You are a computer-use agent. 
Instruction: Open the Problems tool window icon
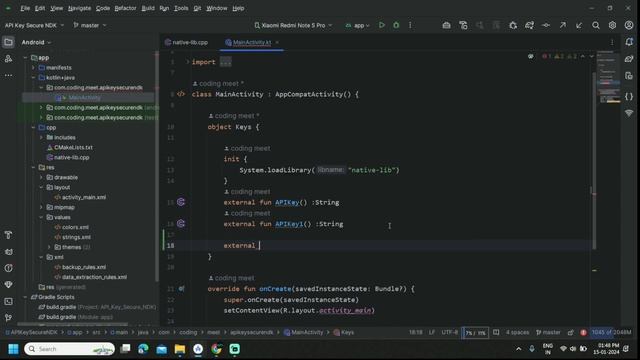[x=8, y=268]
